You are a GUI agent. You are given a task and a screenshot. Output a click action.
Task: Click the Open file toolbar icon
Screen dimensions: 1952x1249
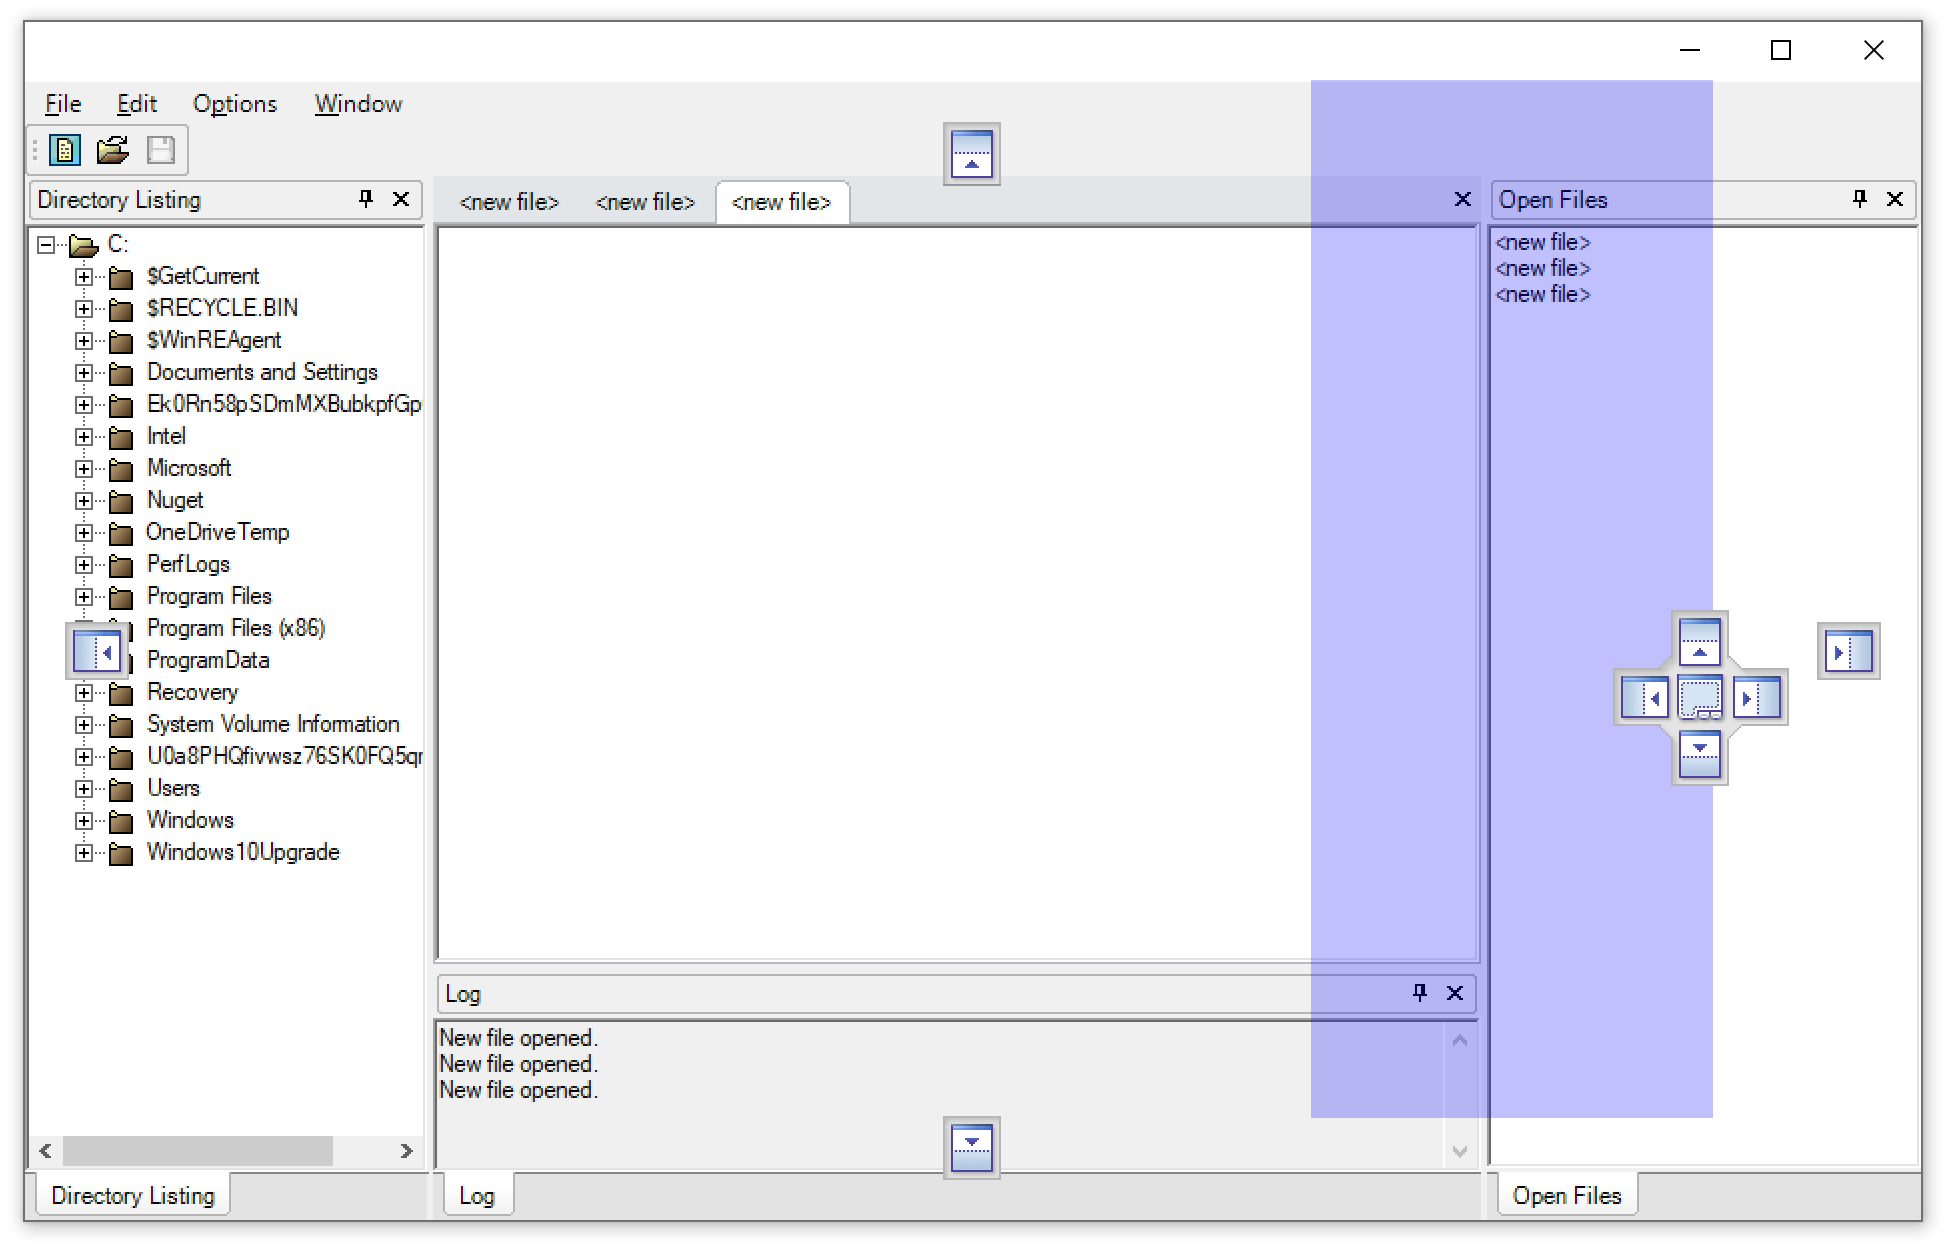click(x=112, y=151)
